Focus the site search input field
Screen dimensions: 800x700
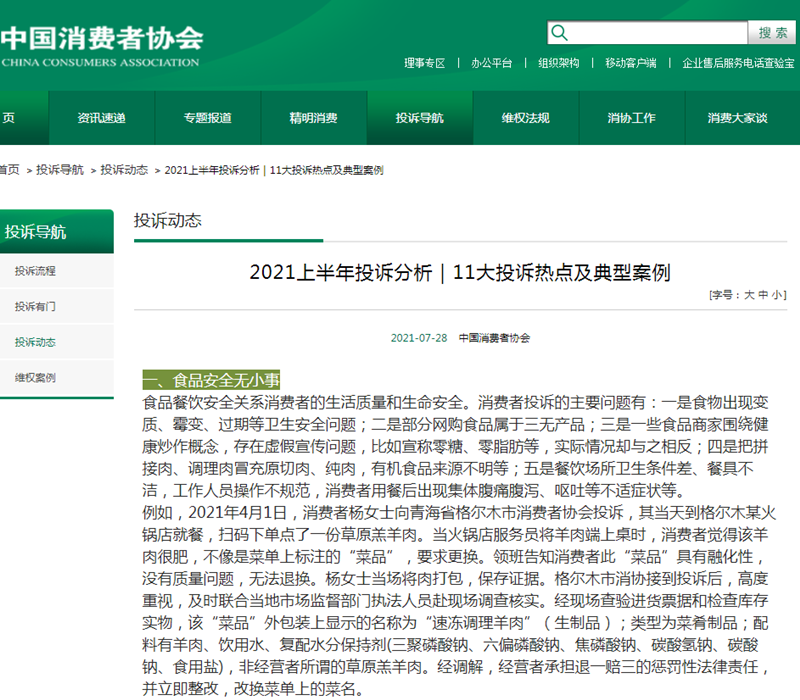[647, 33]
